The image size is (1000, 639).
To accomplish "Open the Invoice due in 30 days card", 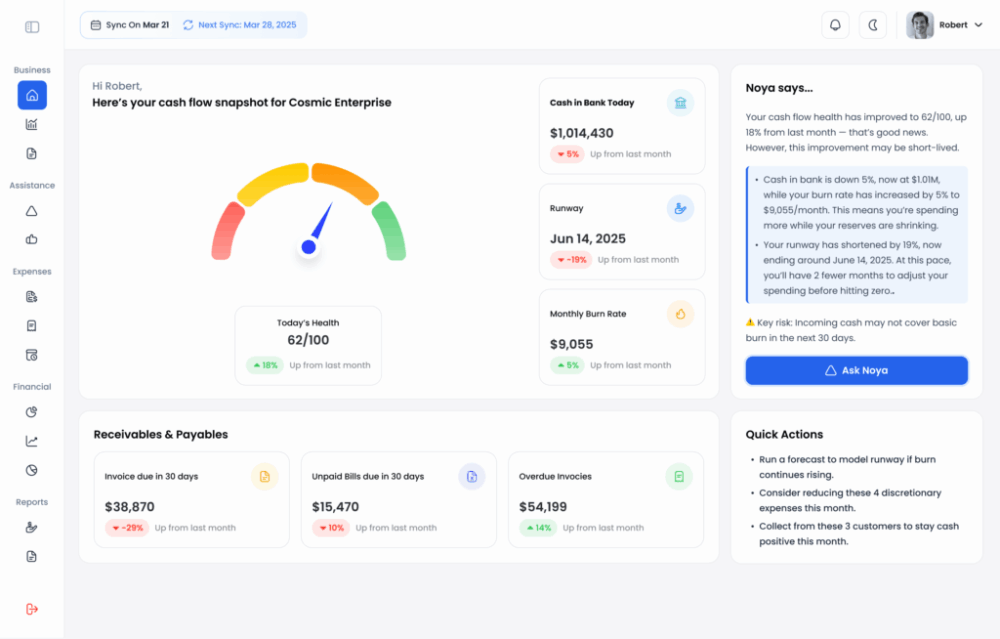I will tap(191, 499).
